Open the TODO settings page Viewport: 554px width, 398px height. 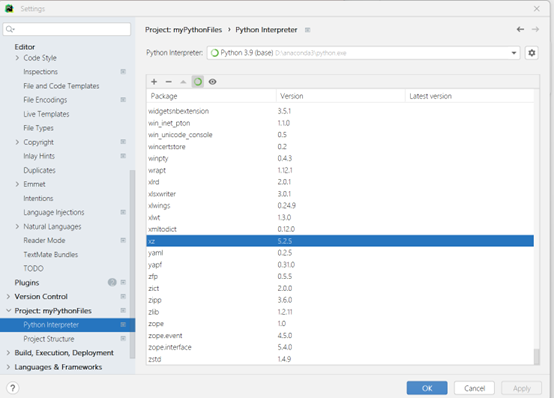(34, 268)
